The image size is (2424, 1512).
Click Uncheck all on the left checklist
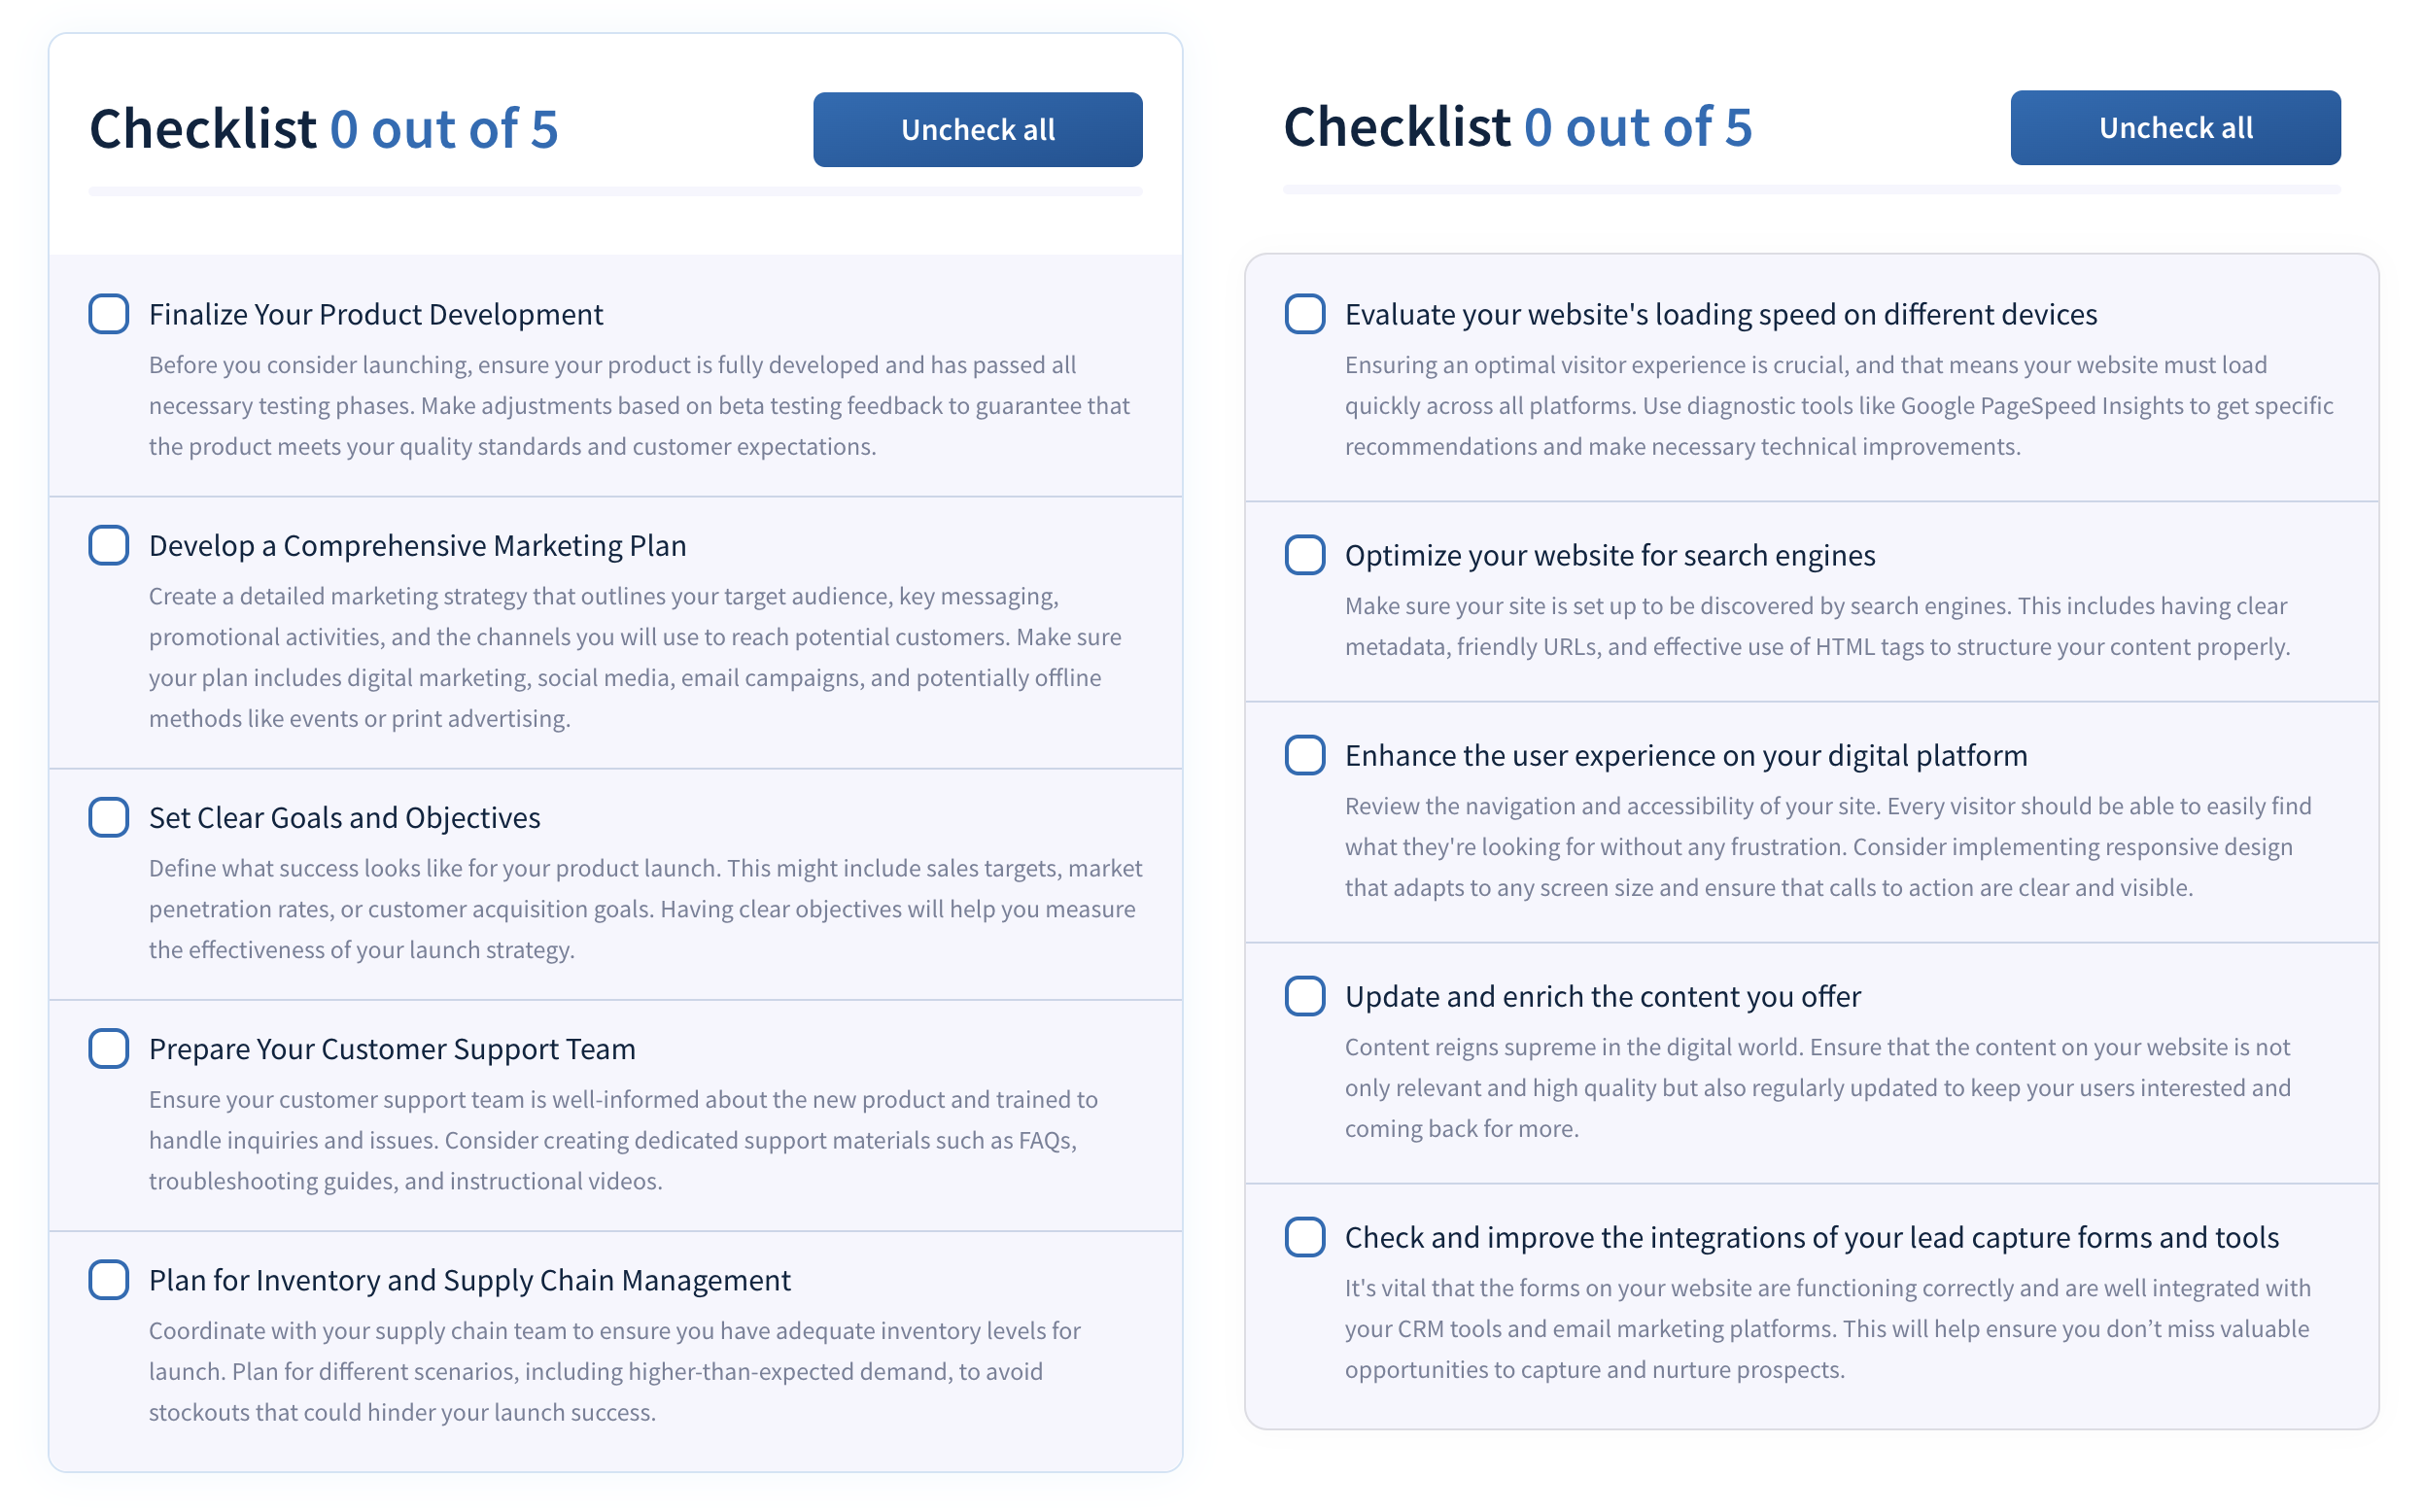point(977,128)
